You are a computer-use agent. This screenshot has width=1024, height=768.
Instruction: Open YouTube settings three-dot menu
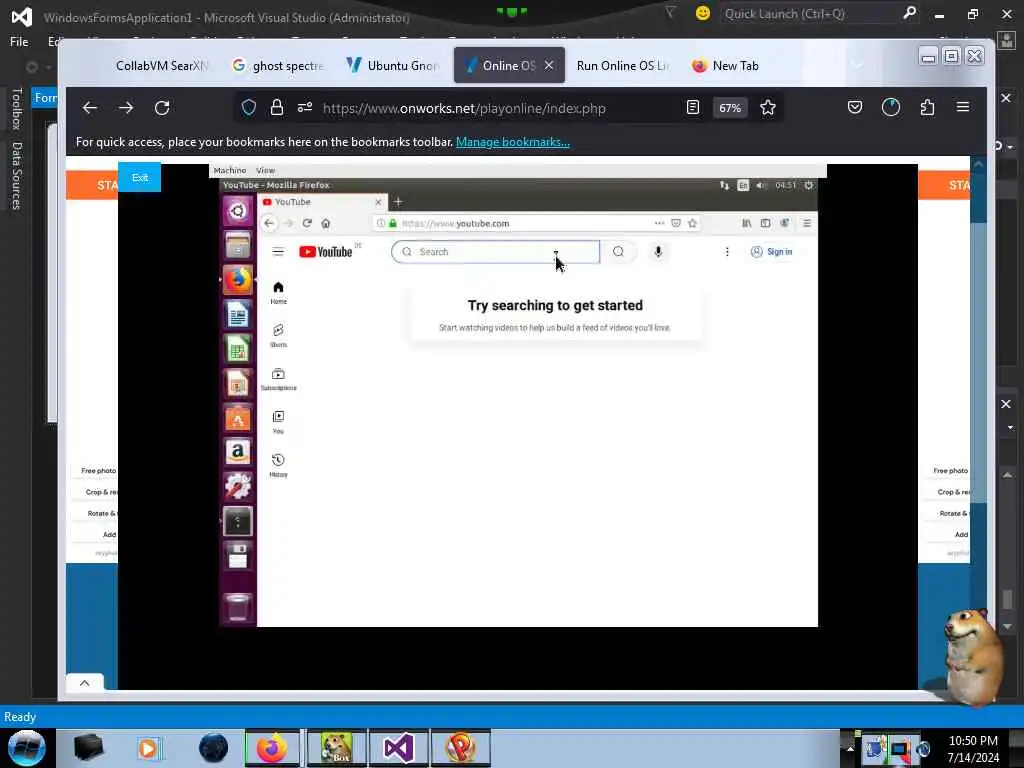click(x=727, y=252)
